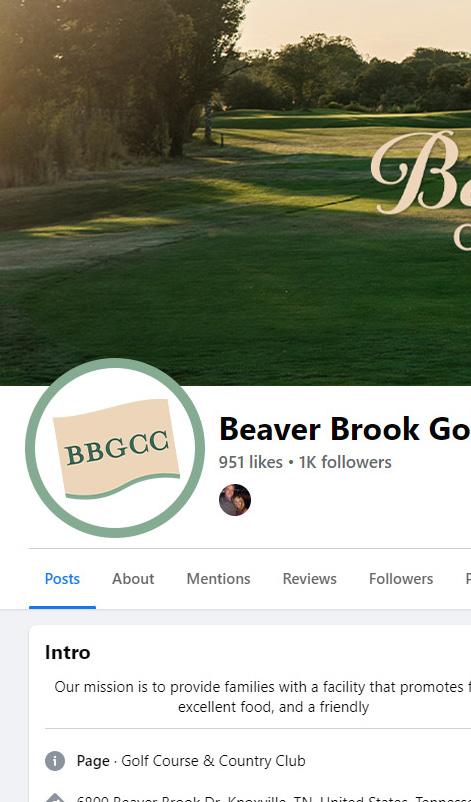The image size is (471, 802).
Task: Click the 951 likes link
Action: [251, 462]
